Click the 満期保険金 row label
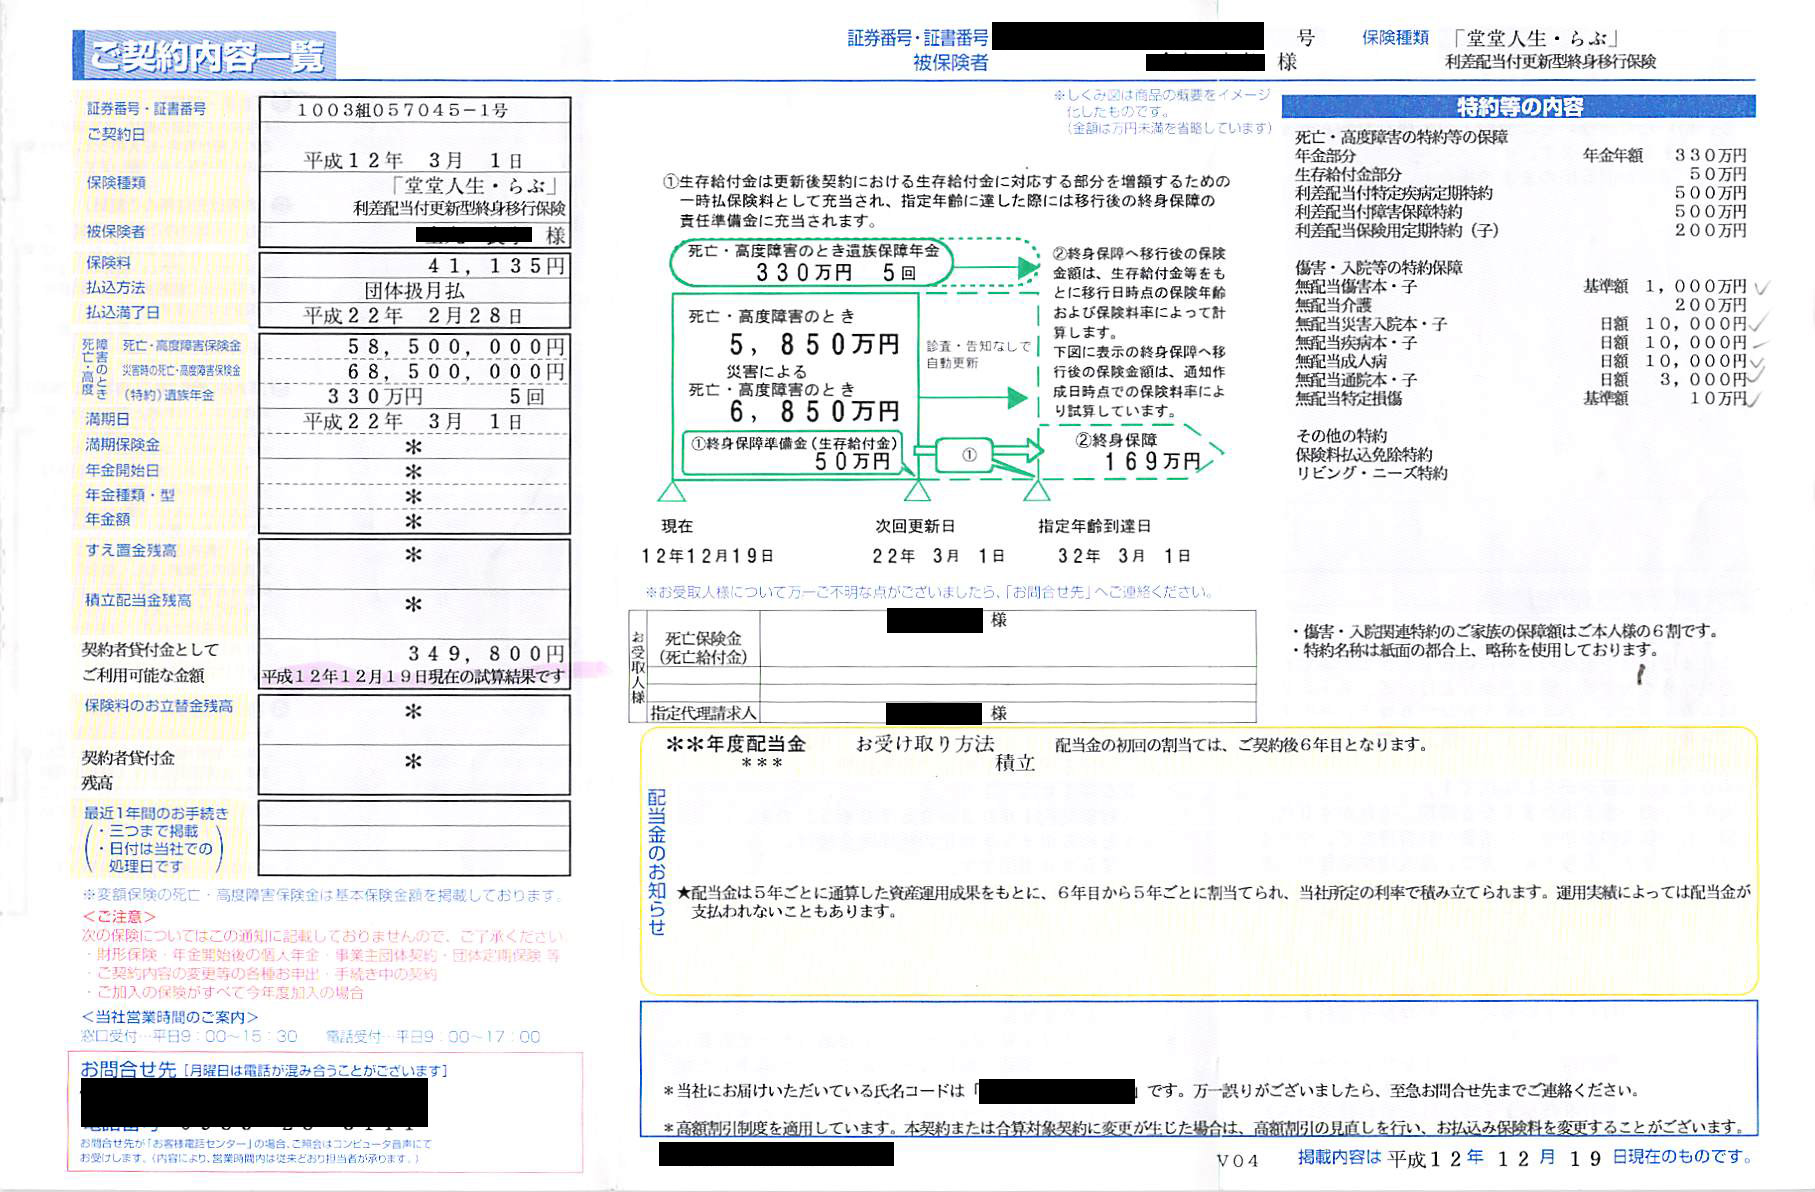The width and height of the screenshot is (1815, 1192). (123, 444)
